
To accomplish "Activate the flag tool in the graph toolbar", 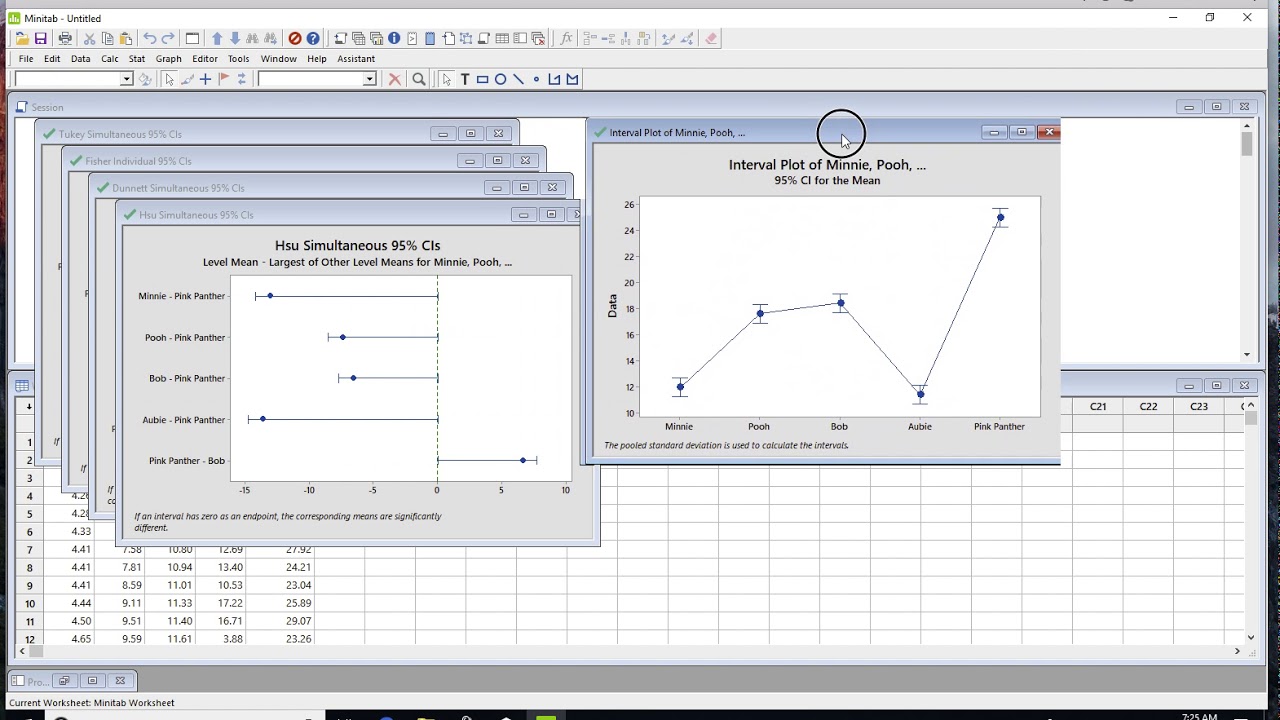I will pyautogui.click(x=223, y=79).
